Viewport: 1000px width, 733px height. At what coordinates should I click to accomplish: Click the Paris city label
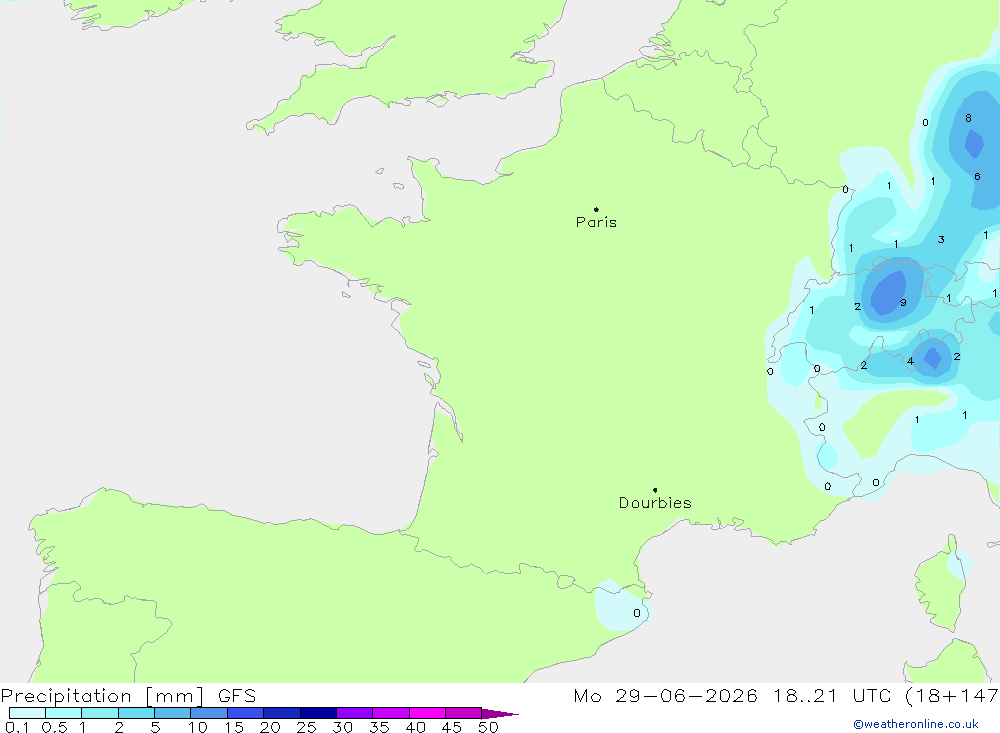pos(596,222)
